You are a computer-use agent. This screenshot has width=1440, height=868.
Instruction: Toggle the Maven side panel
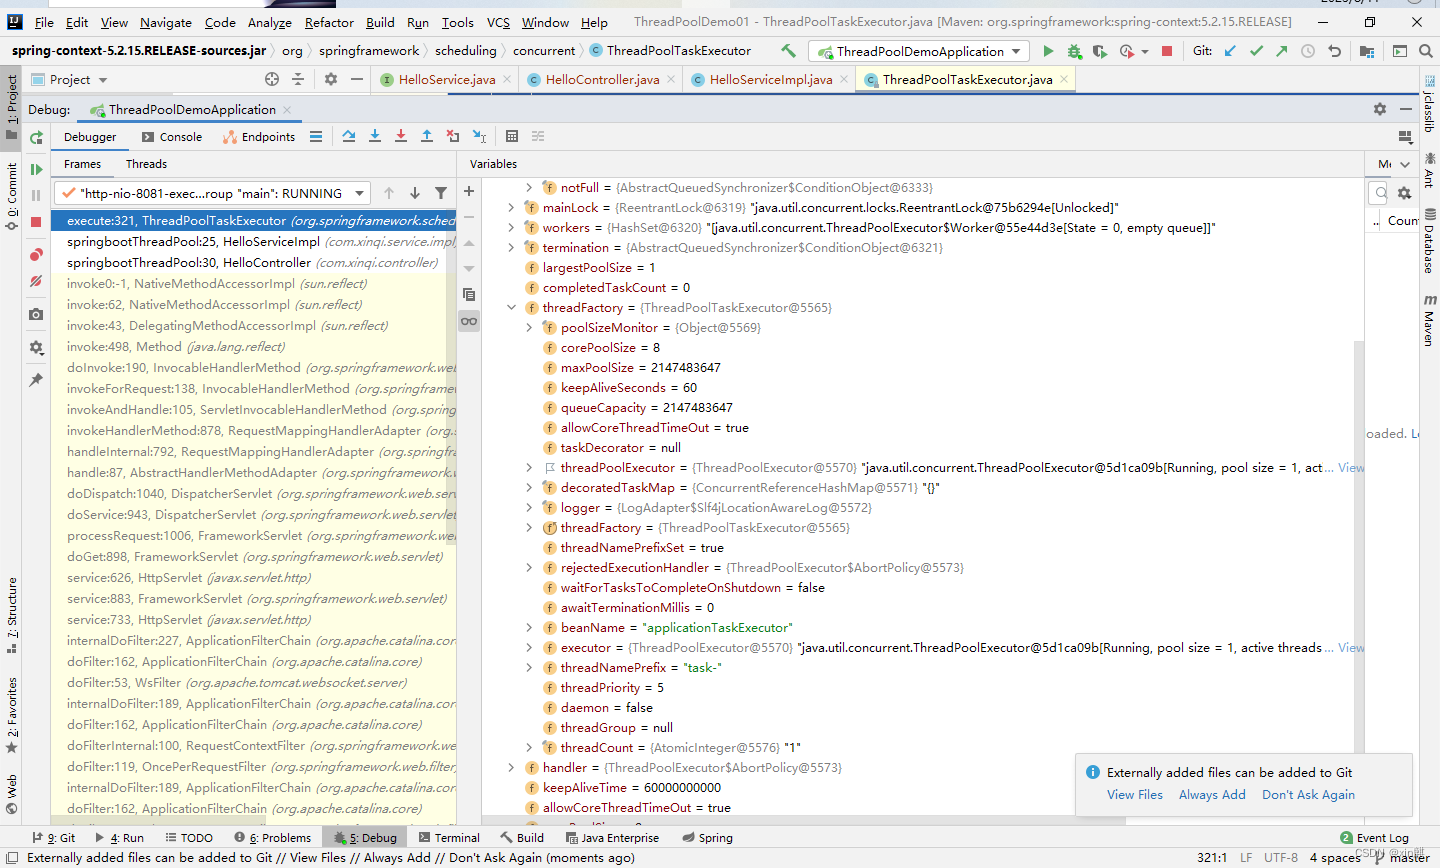point(1429,320)
